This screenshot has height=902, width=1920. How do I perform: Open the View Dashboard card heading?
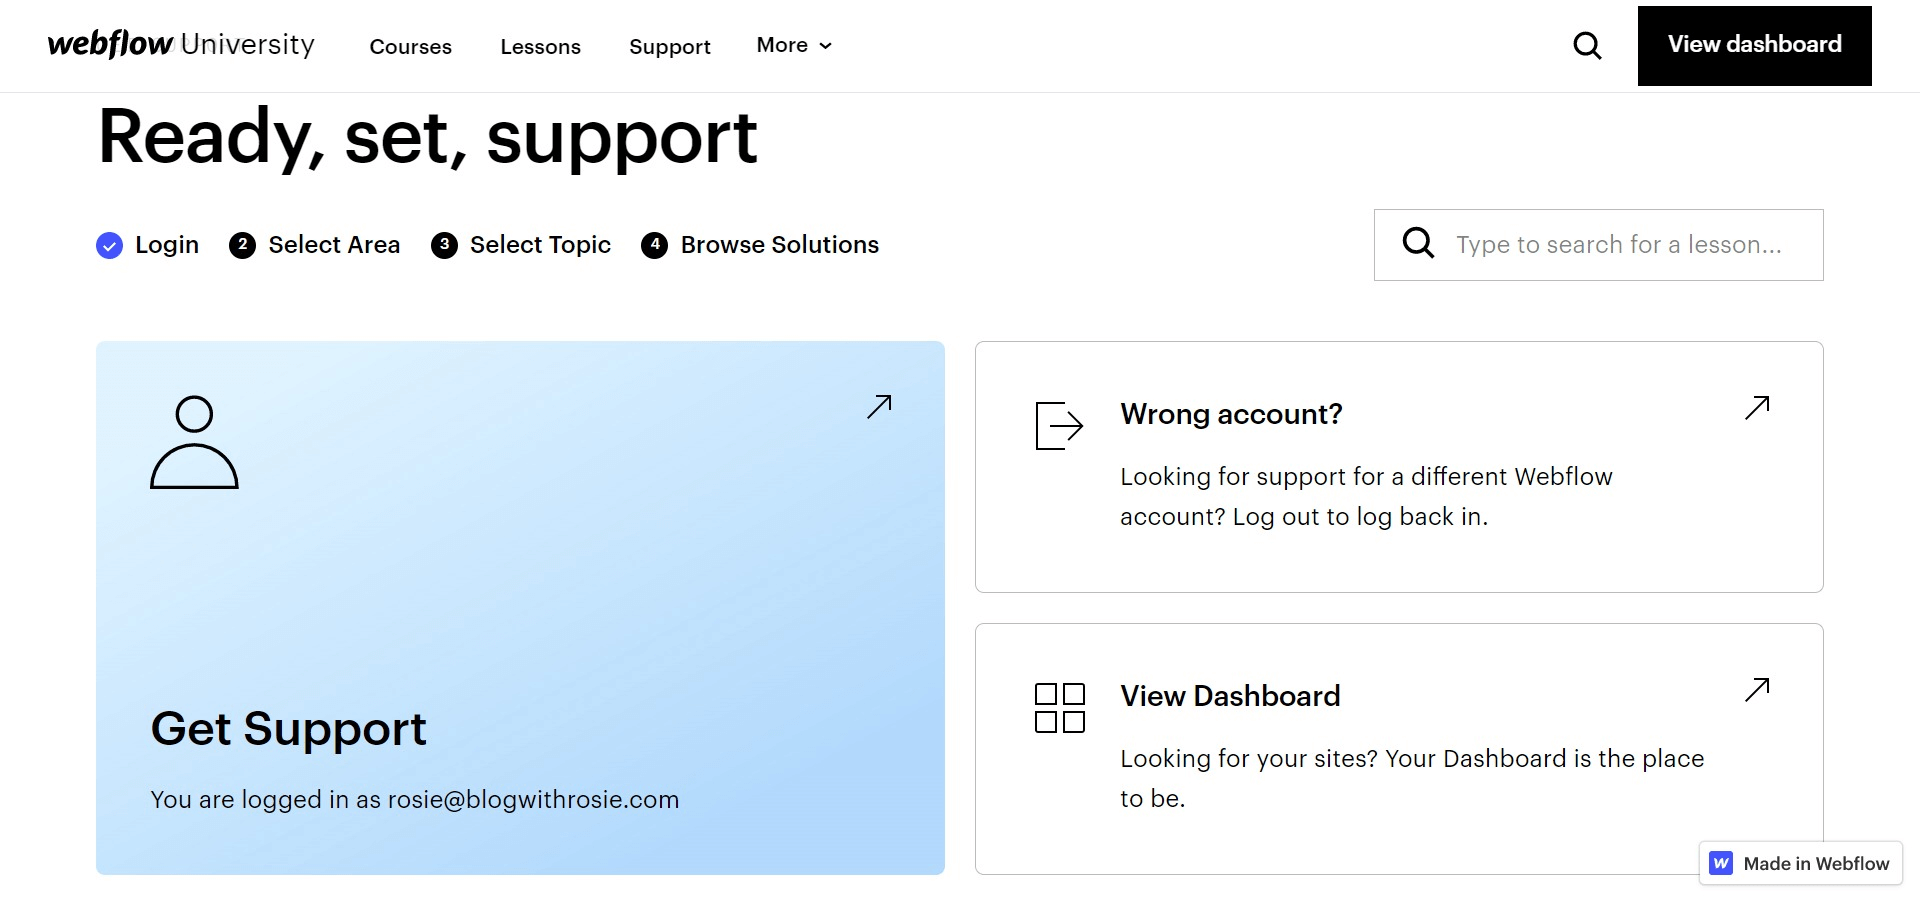(x=1230, y=696)
